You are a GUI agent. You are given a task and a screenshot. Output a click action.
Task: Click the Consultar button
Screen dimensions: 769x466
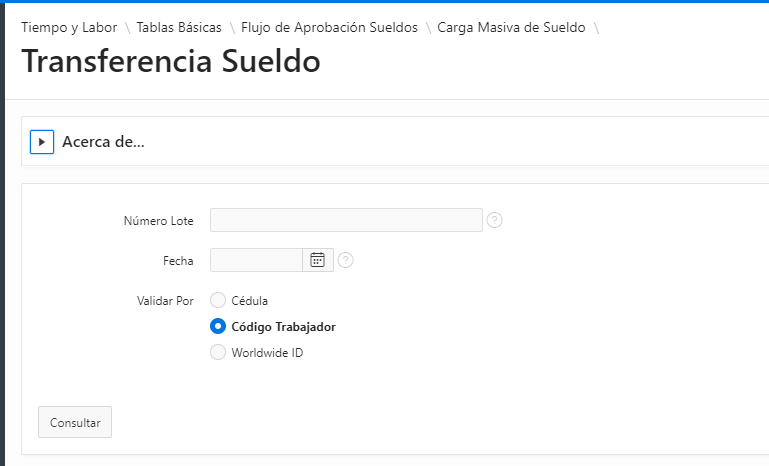click(x=75, y=422)
